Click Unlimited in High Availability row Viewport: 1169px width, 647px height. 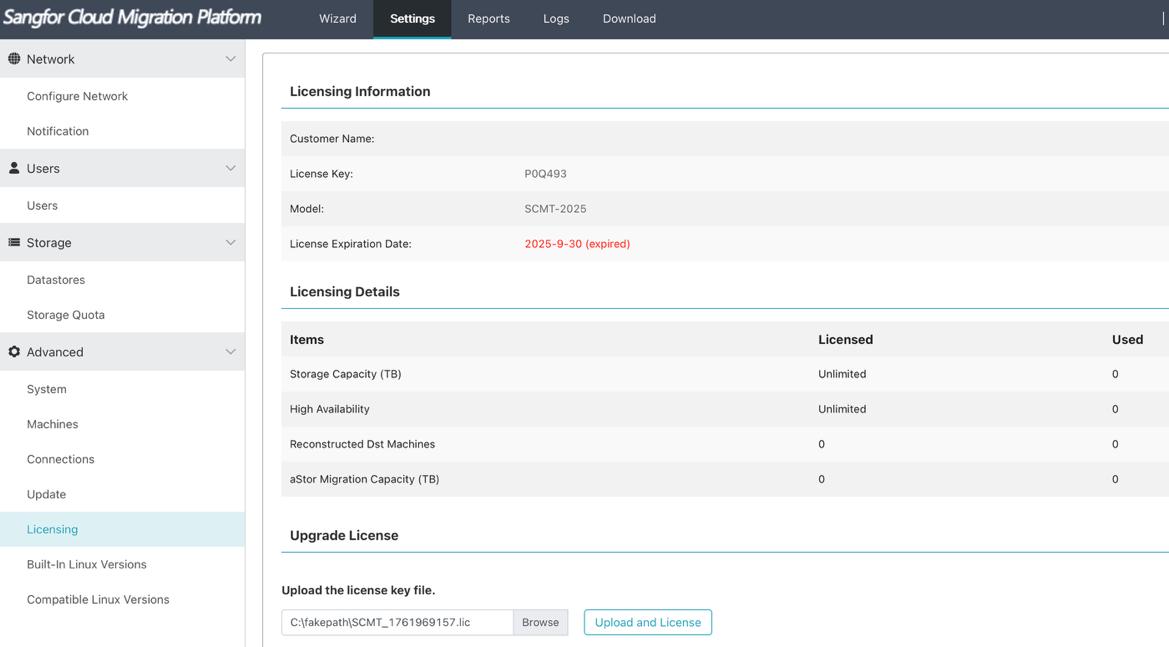[842, 409]
